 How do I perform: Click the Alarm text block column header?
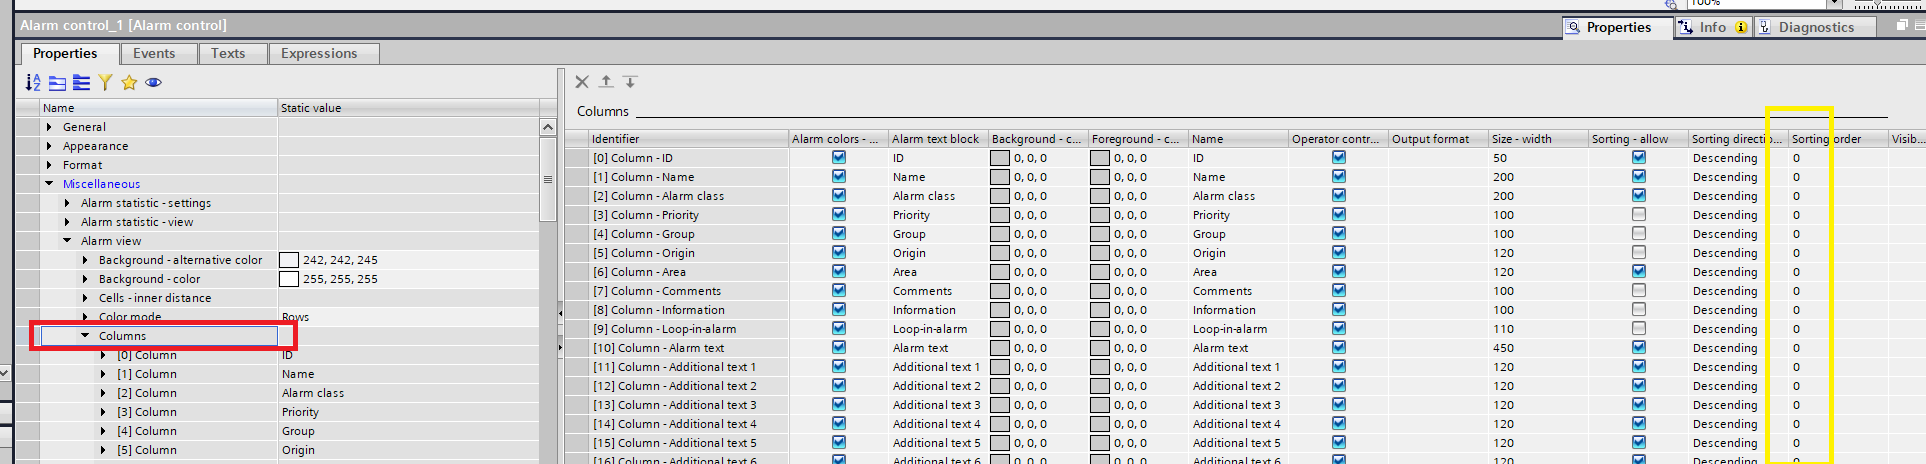pyautogui.click(x=938, y=139)
